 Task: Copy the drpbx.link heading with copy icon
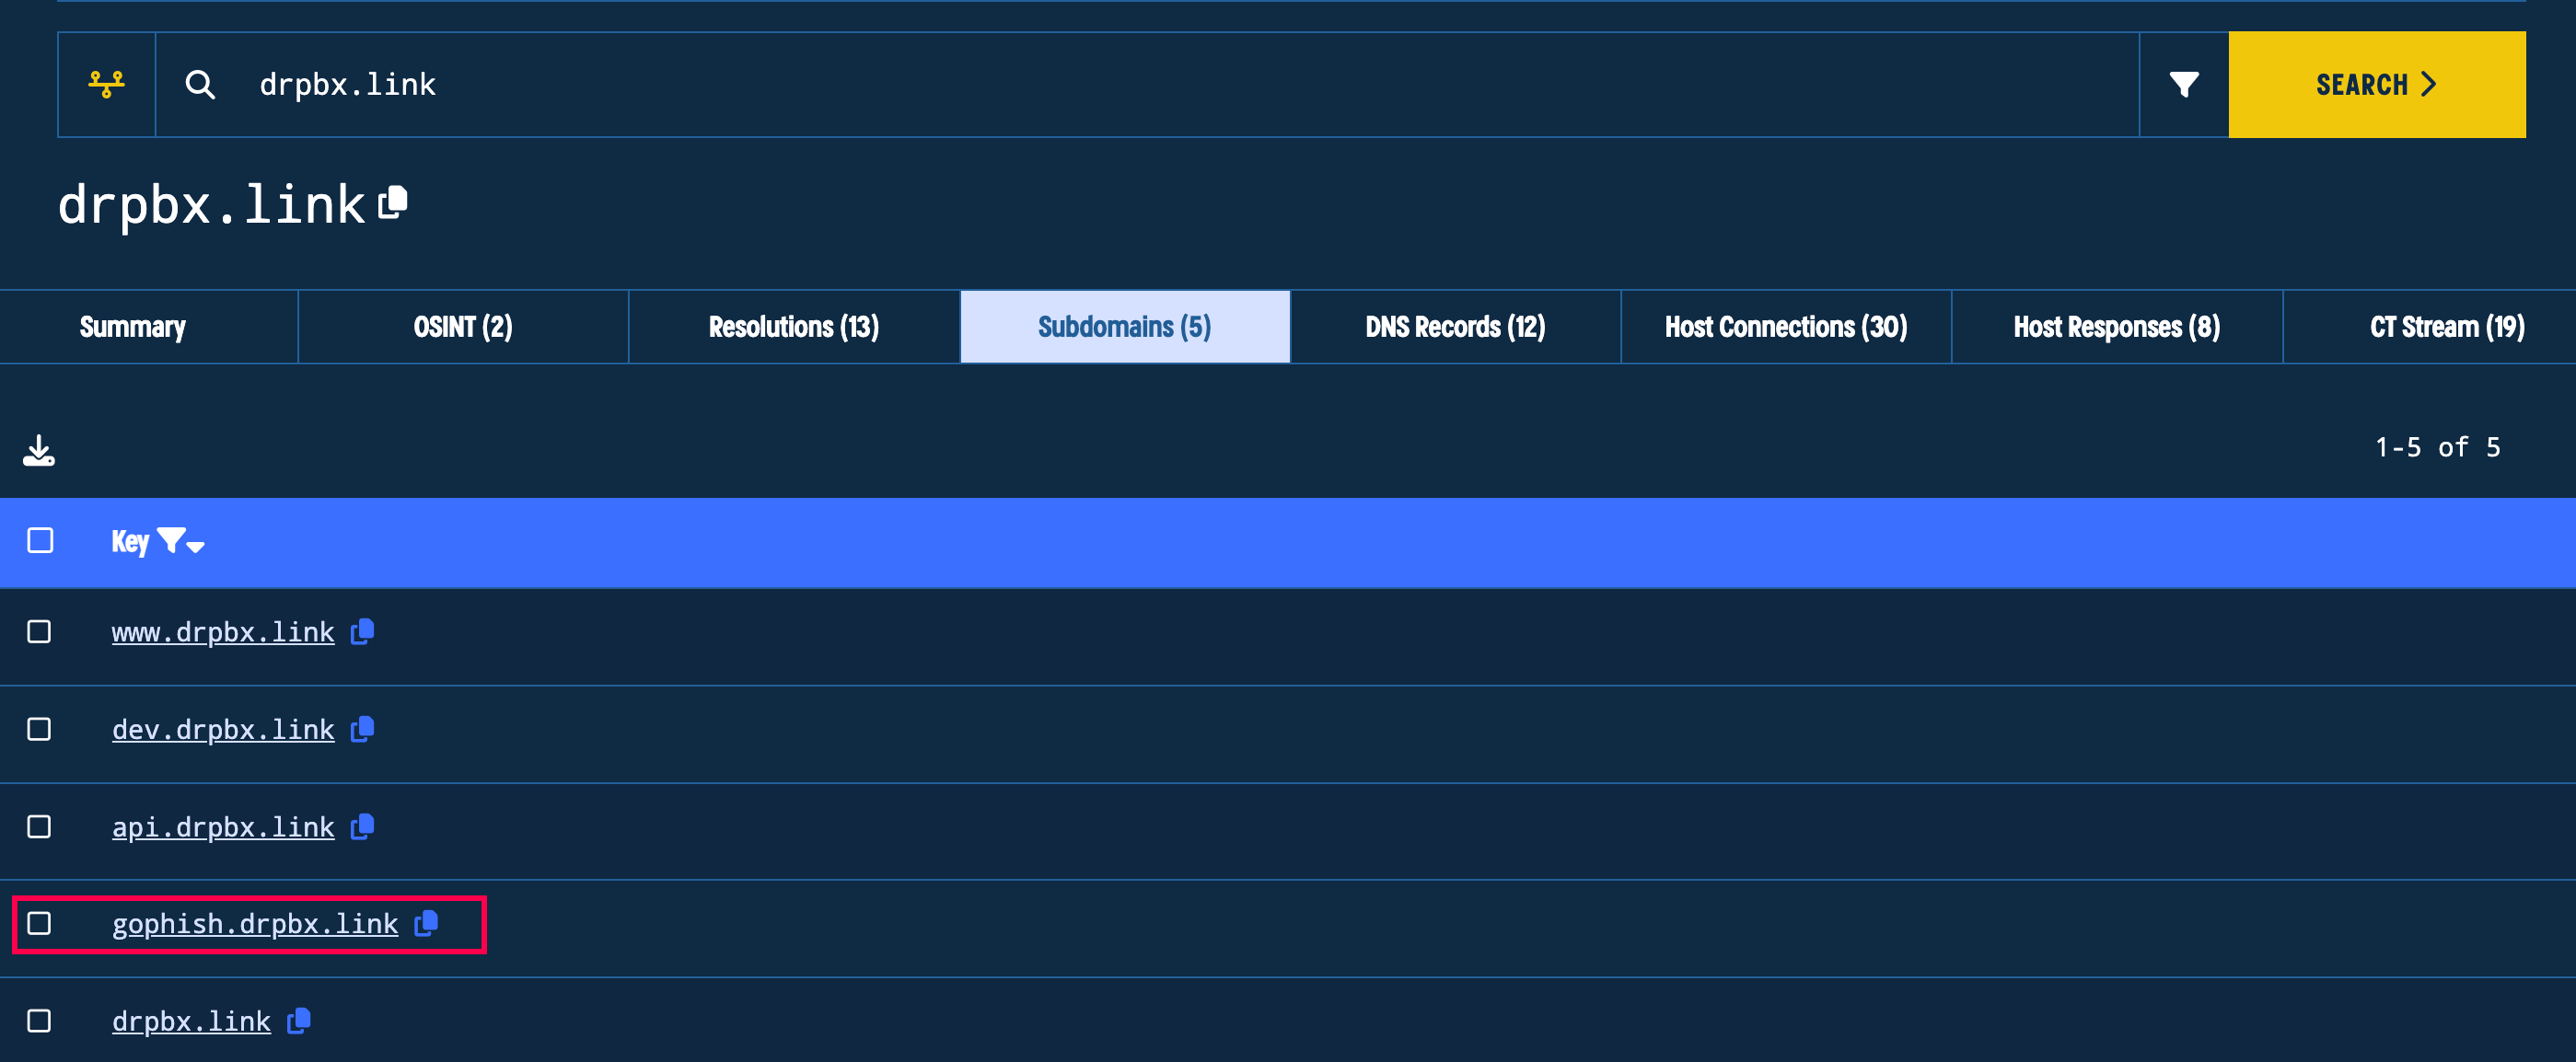point(393,203)
